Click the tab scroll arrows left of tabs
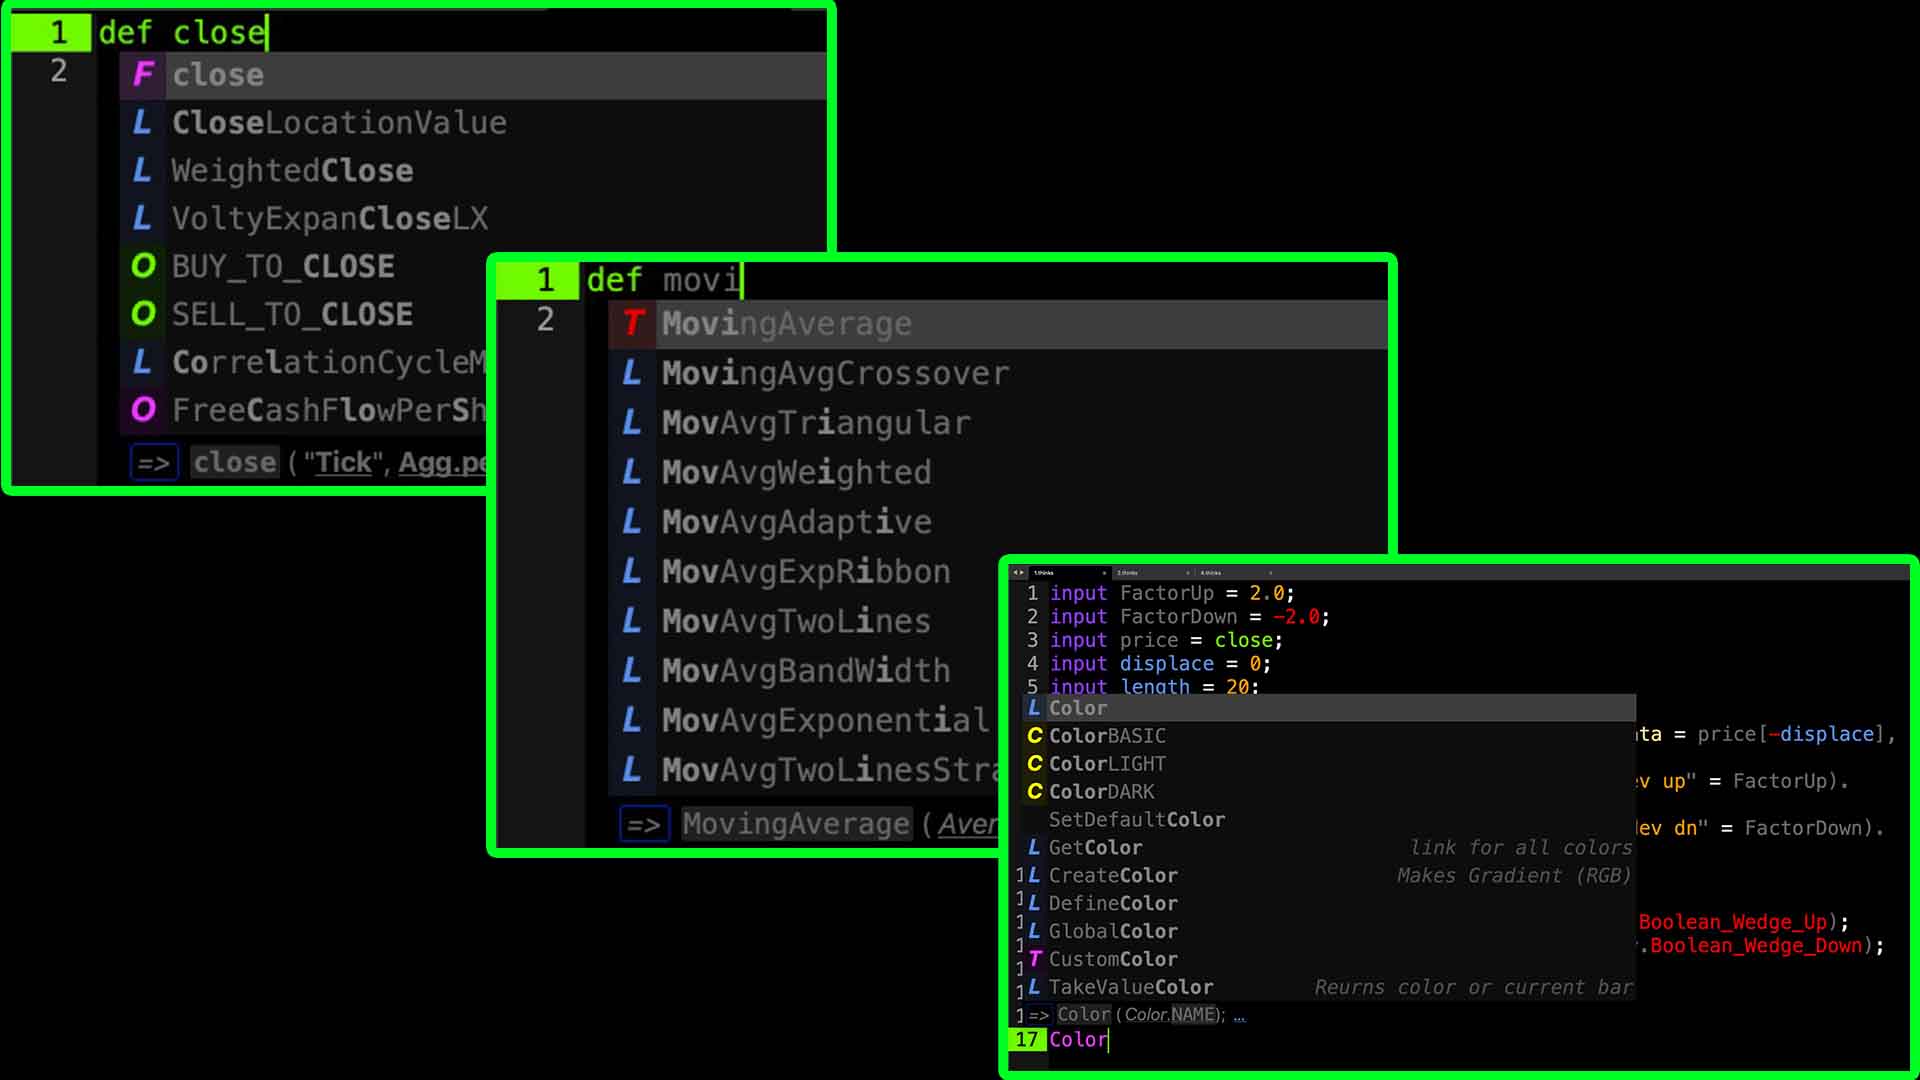The height and width of the screenshot is (1080, 1920). tap(1018, 573)
